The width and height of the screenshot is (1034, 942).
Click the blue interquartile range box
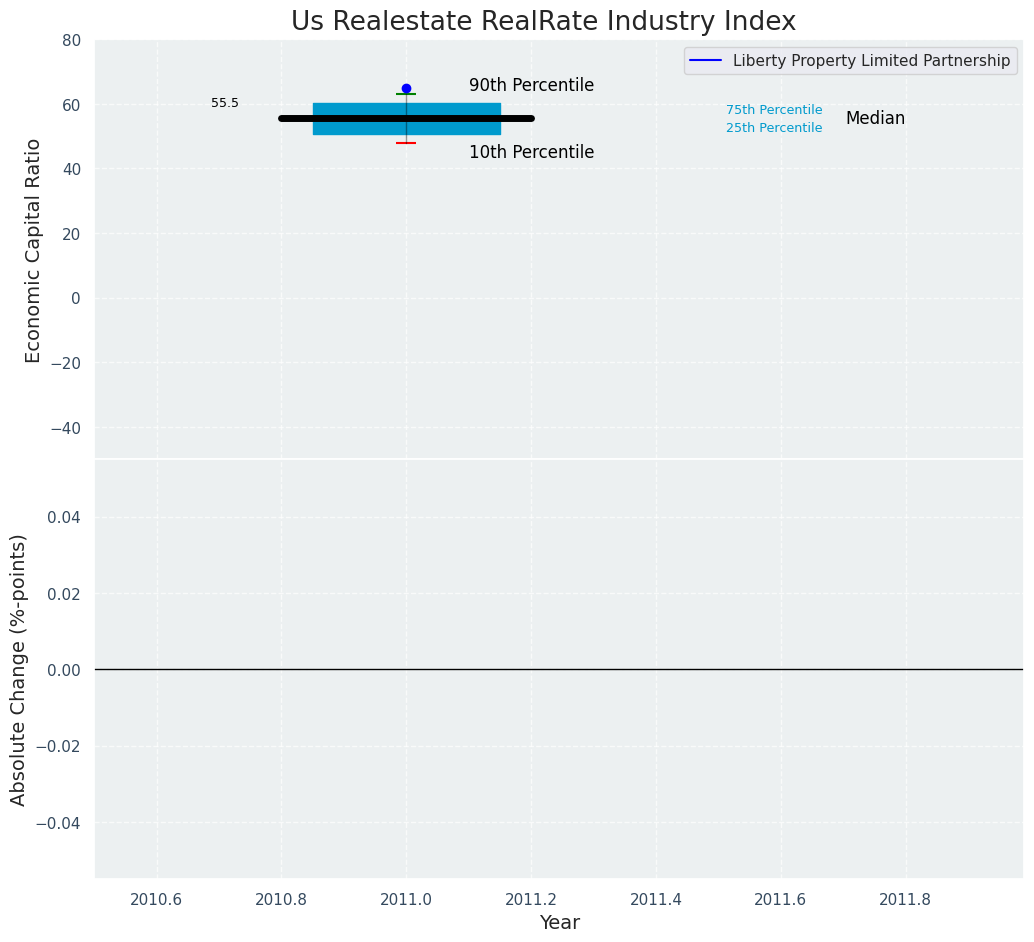pos(450,108)
